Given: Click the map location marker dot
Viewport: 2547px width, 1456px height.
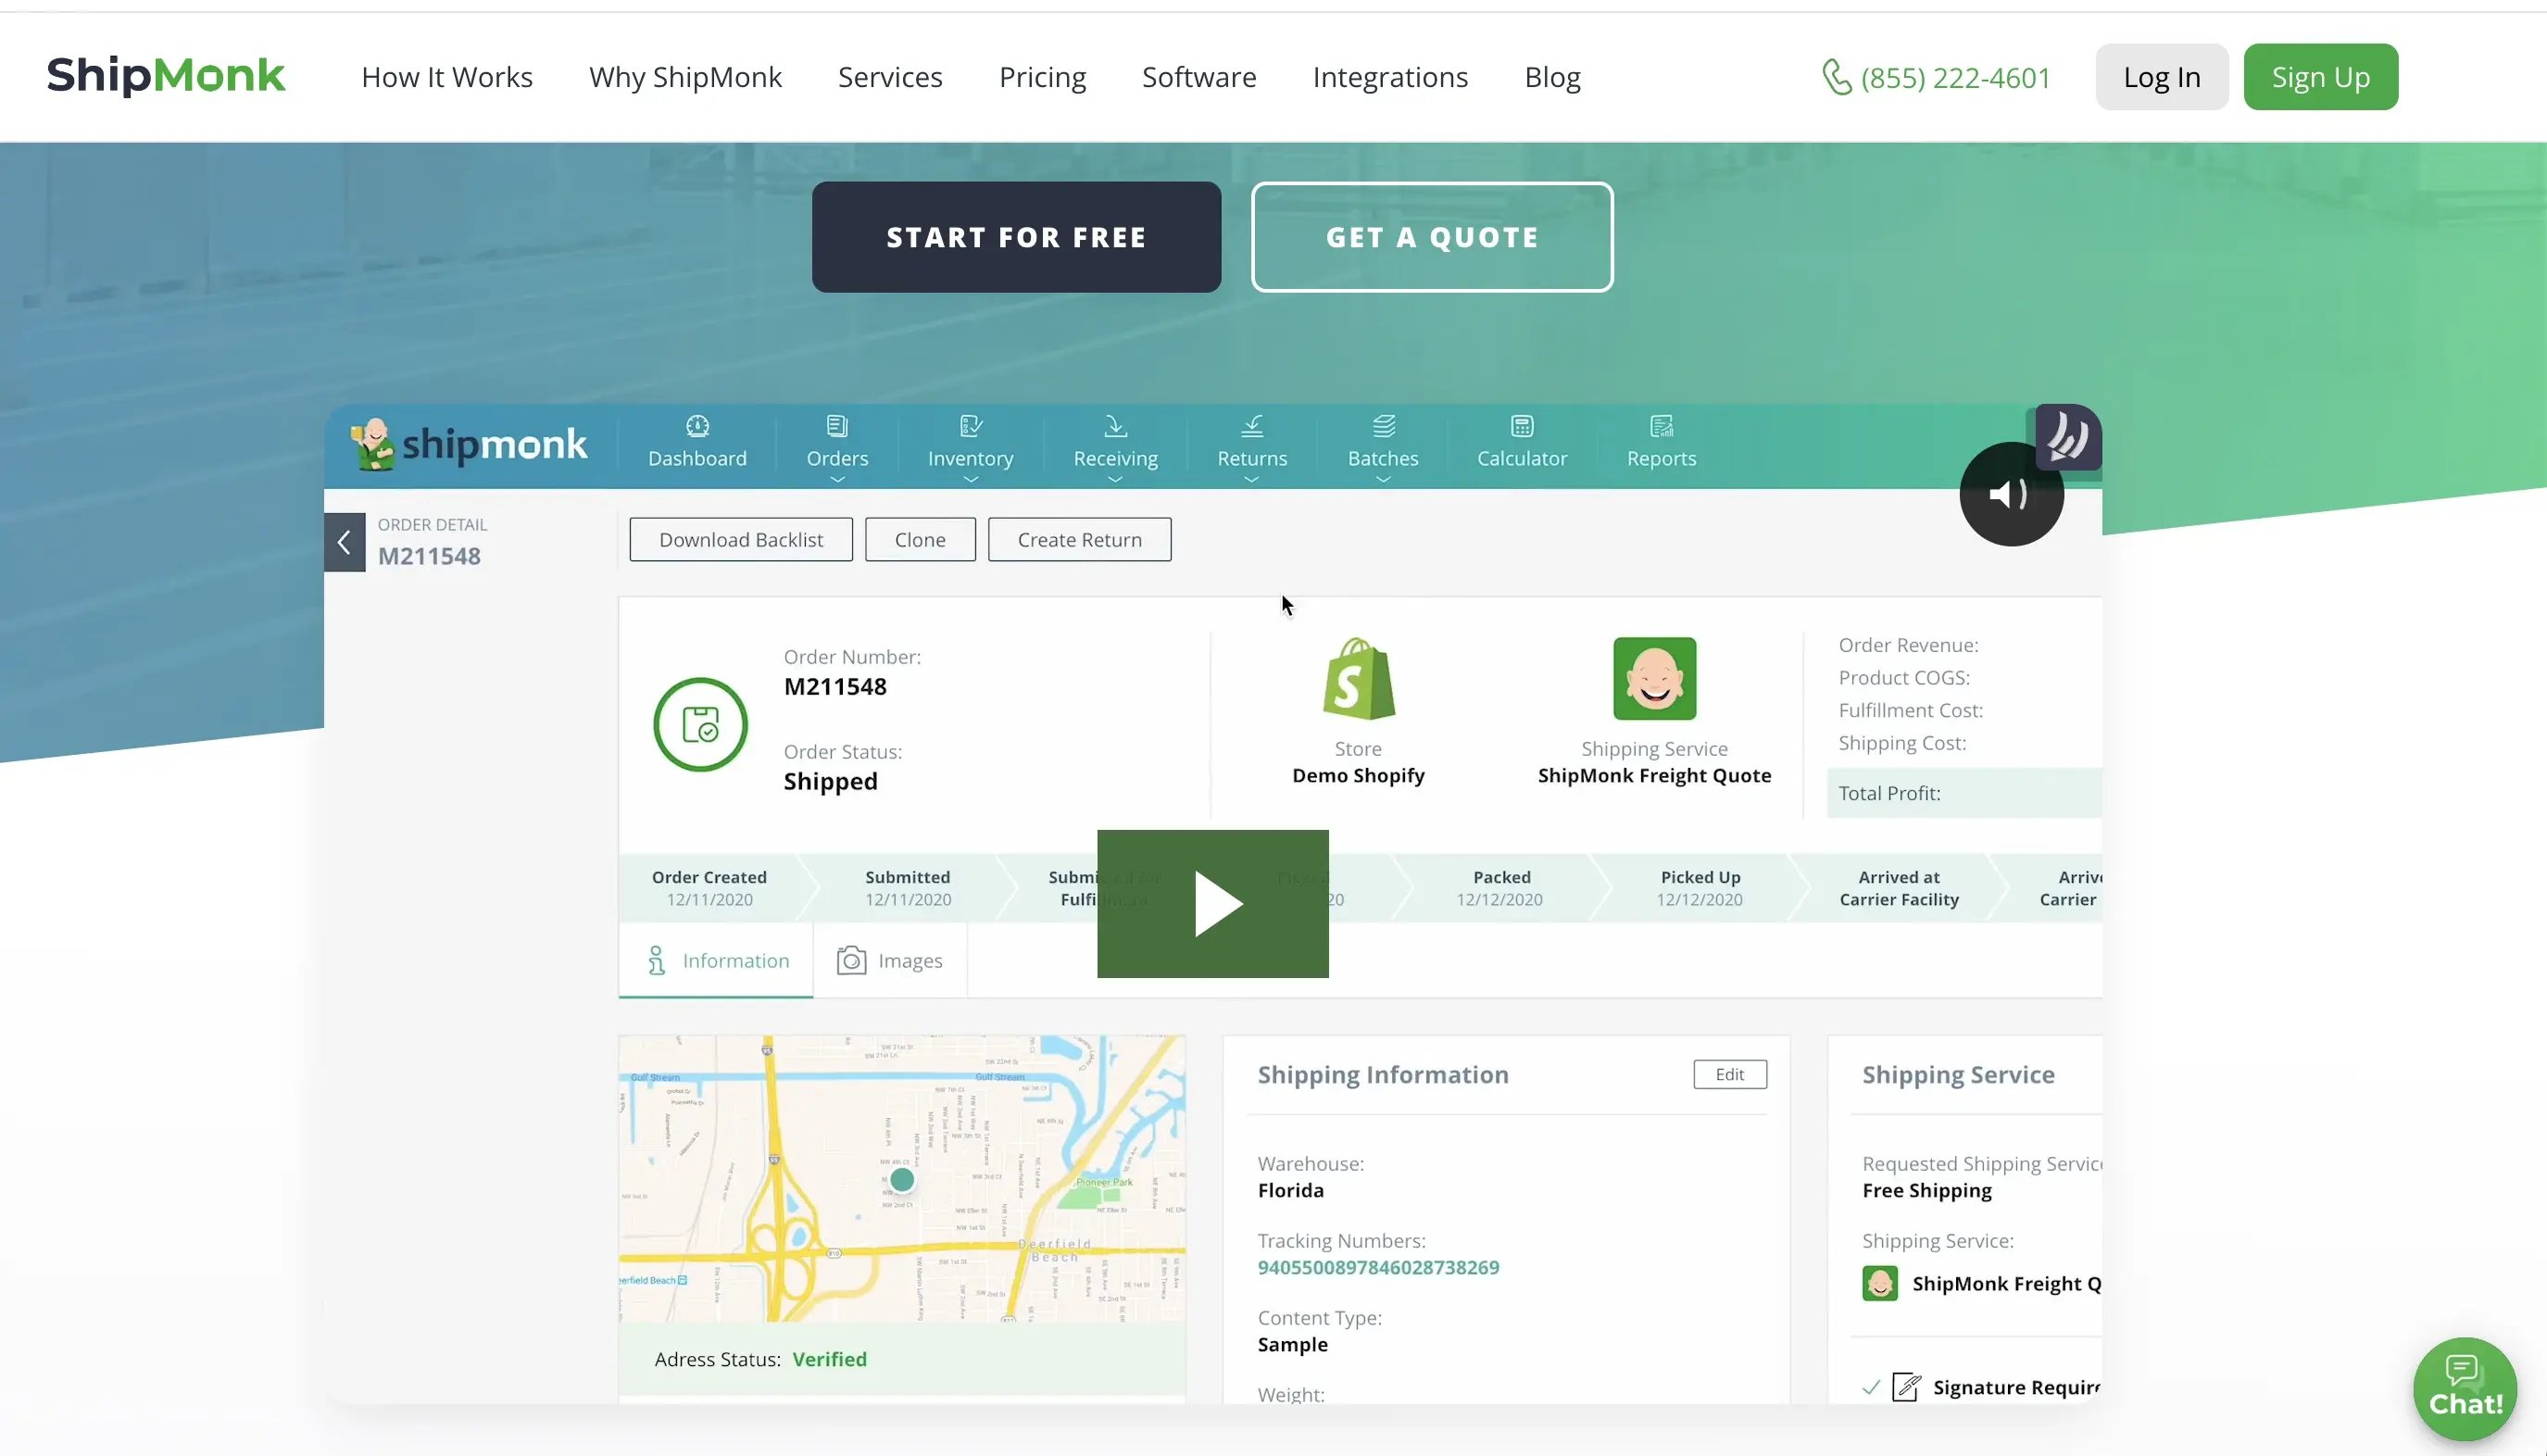Looking at the screenshot, I should click(902, 1180).
